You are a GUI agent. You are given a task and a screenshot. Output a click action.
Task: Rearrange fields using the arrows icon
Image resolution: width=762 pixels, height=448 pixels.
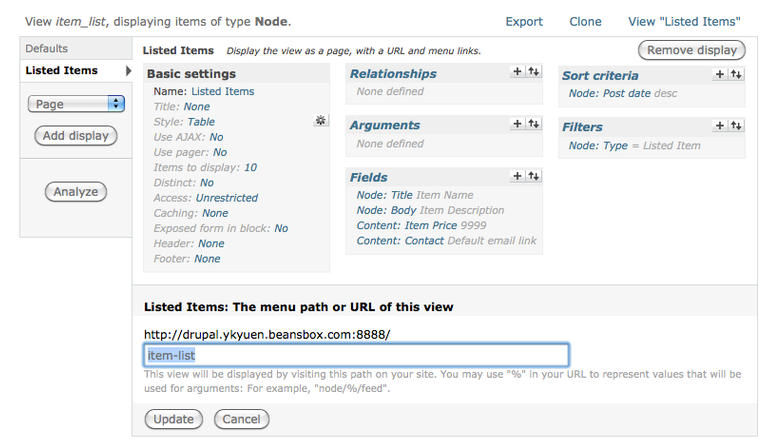pyautogui.click(x=533, y=176)
